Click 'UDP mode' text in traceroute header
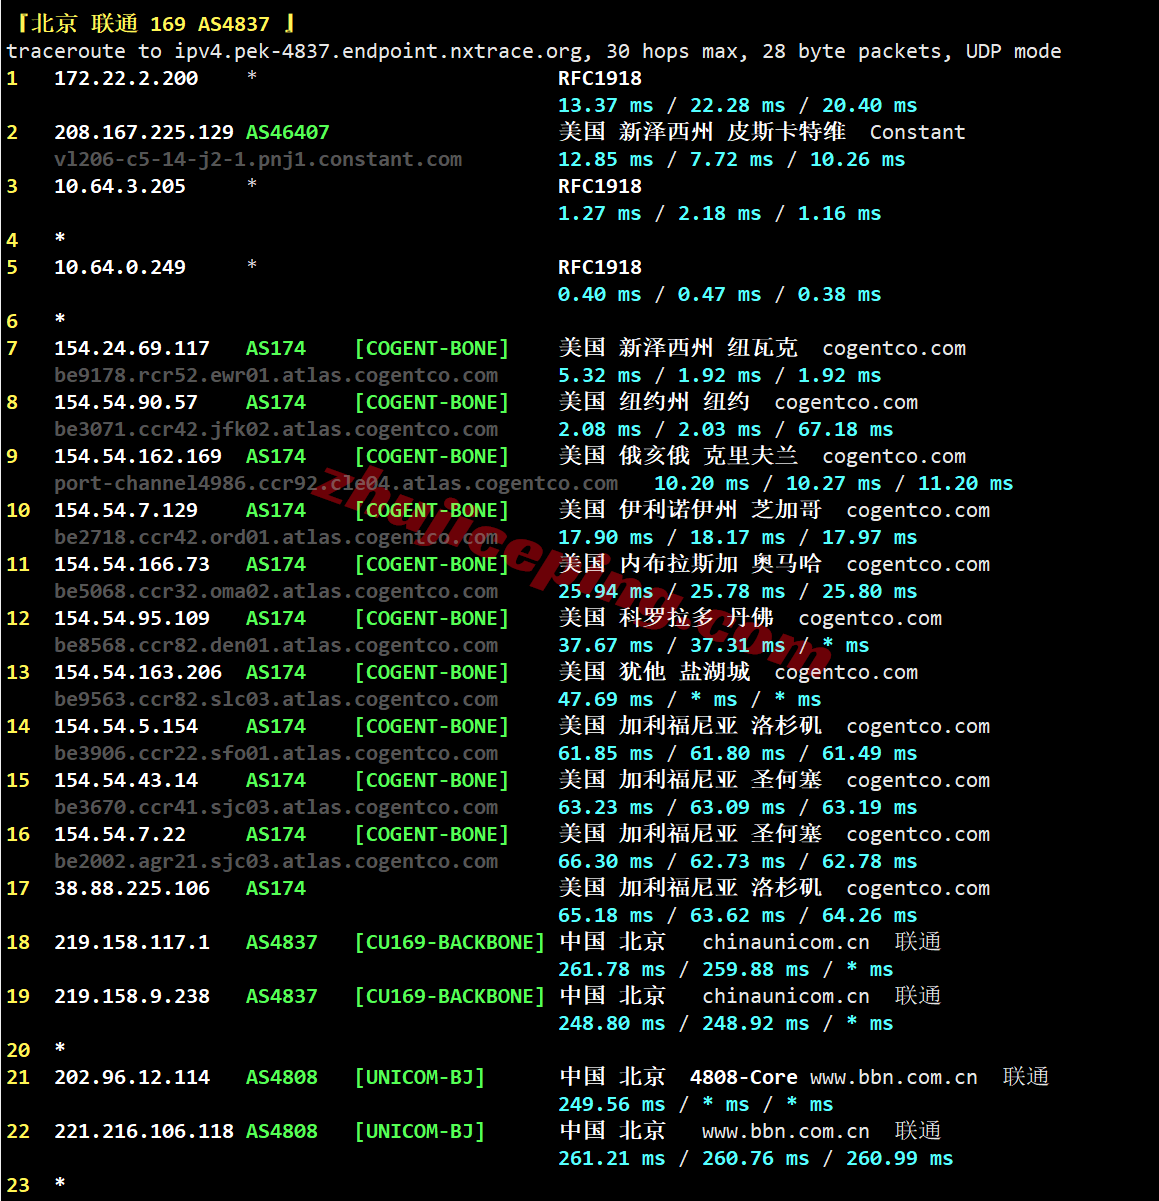The width and height of the screenshot is (1159, 1201). (1014, 51)
